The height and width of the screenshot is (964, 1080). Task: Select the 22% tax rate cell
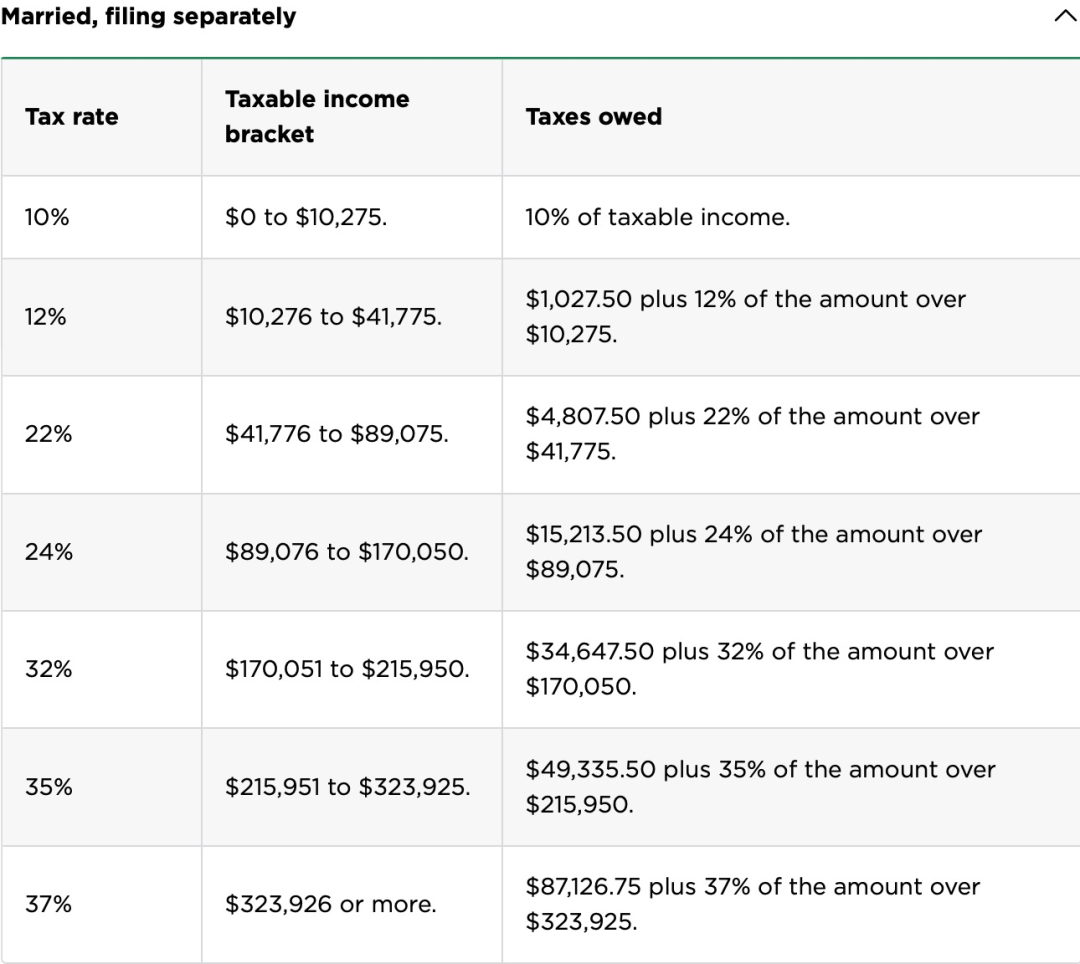click(48, 434)
